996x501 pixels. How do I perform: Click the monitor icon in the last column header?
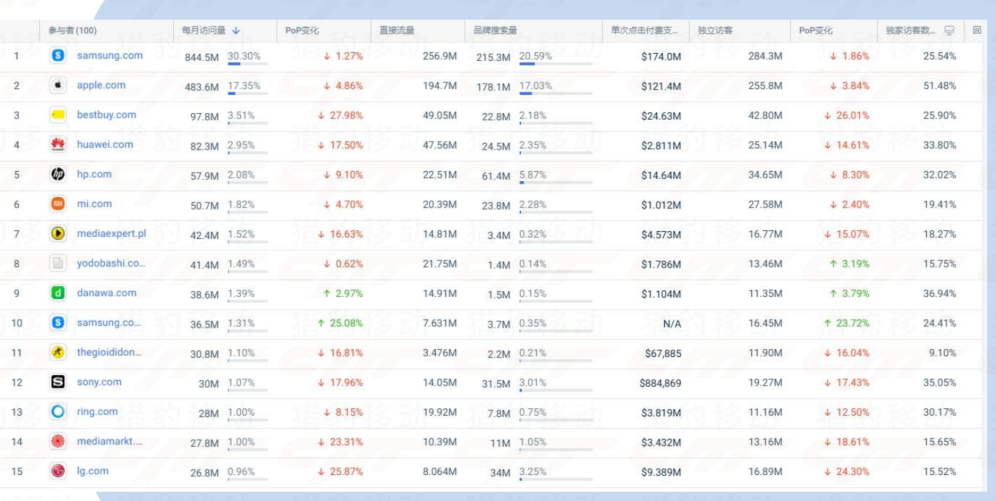click(x=949, y=30)
